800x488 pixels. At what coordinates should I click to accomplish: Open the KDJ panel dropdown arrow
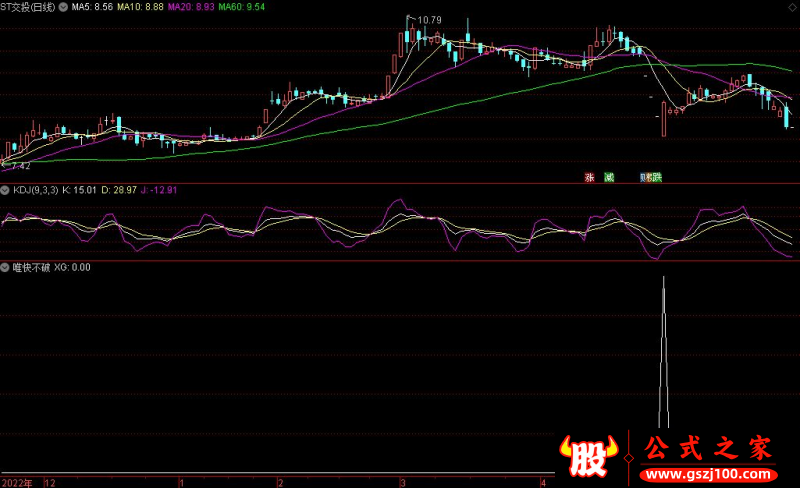[5, 188]
